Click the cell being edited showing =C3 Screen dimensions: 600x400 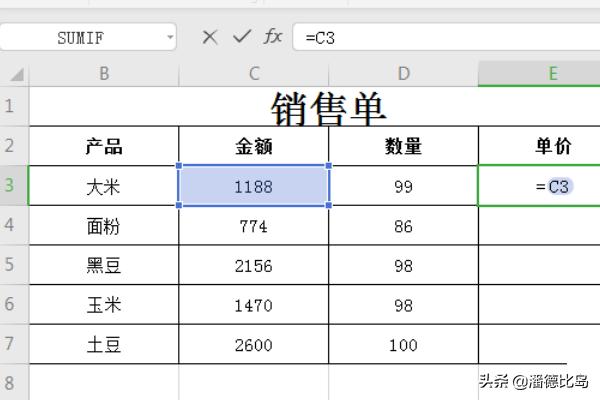(539, 186)
